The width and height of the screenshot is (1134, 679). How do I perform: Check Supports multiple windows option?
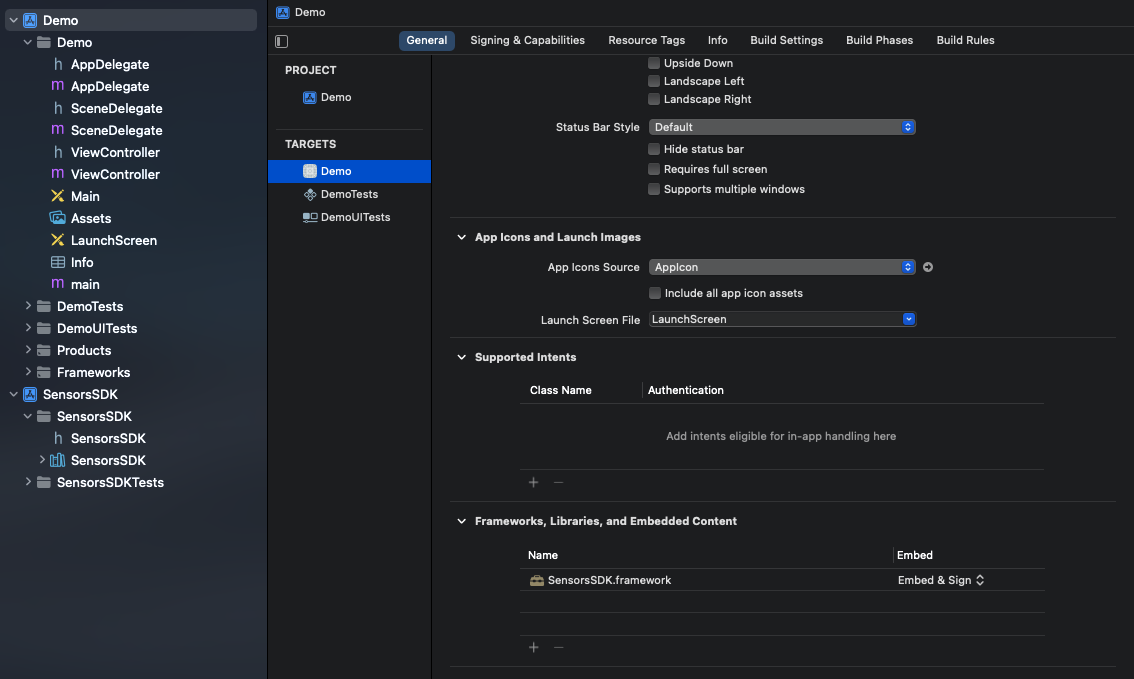coord(654,189)
